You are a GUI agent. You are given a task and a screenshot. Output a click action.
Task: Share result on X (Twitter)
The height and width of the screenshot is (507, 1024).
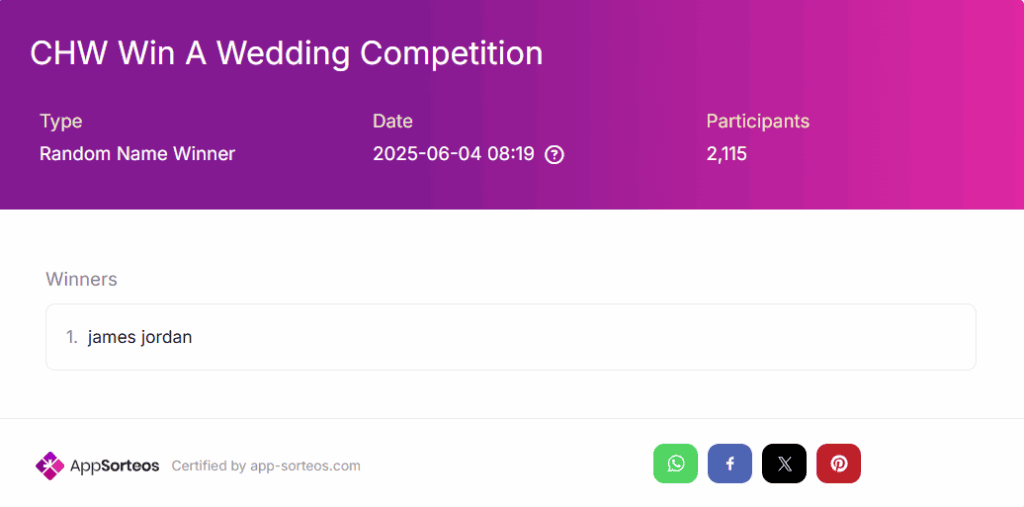point(784,464)
